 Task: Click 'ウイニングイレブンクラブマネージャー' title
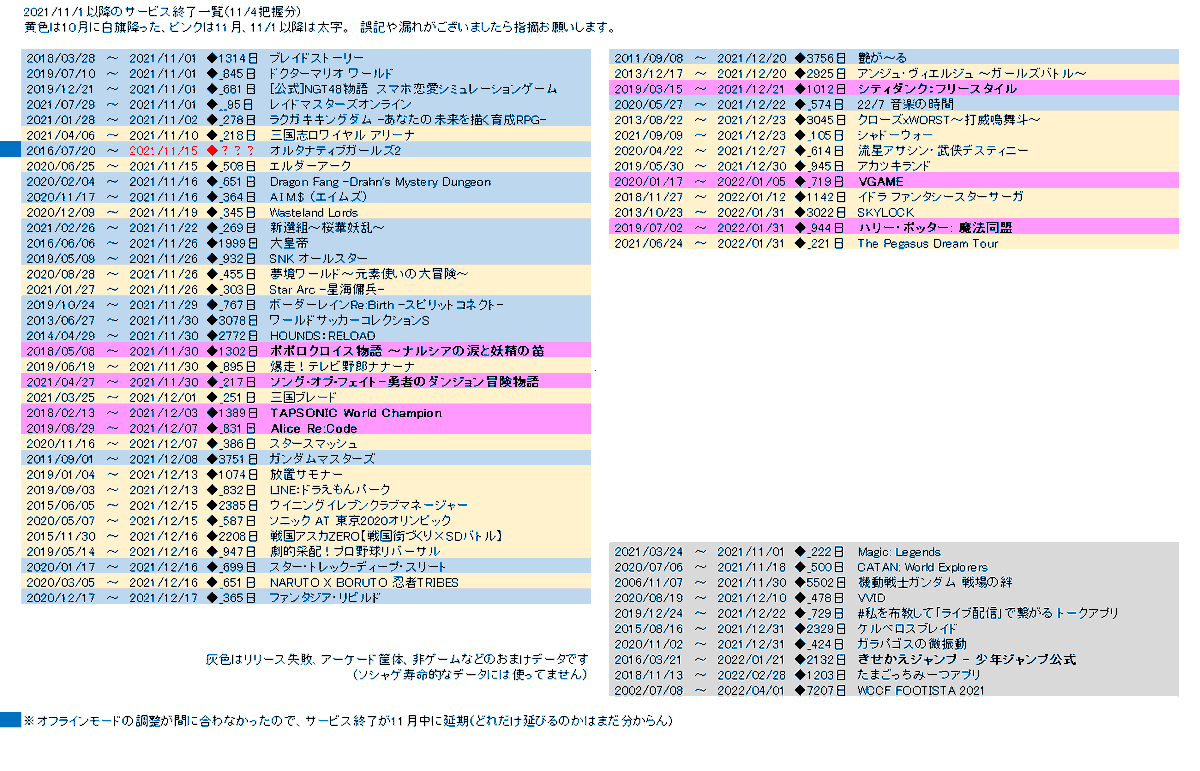369,505
